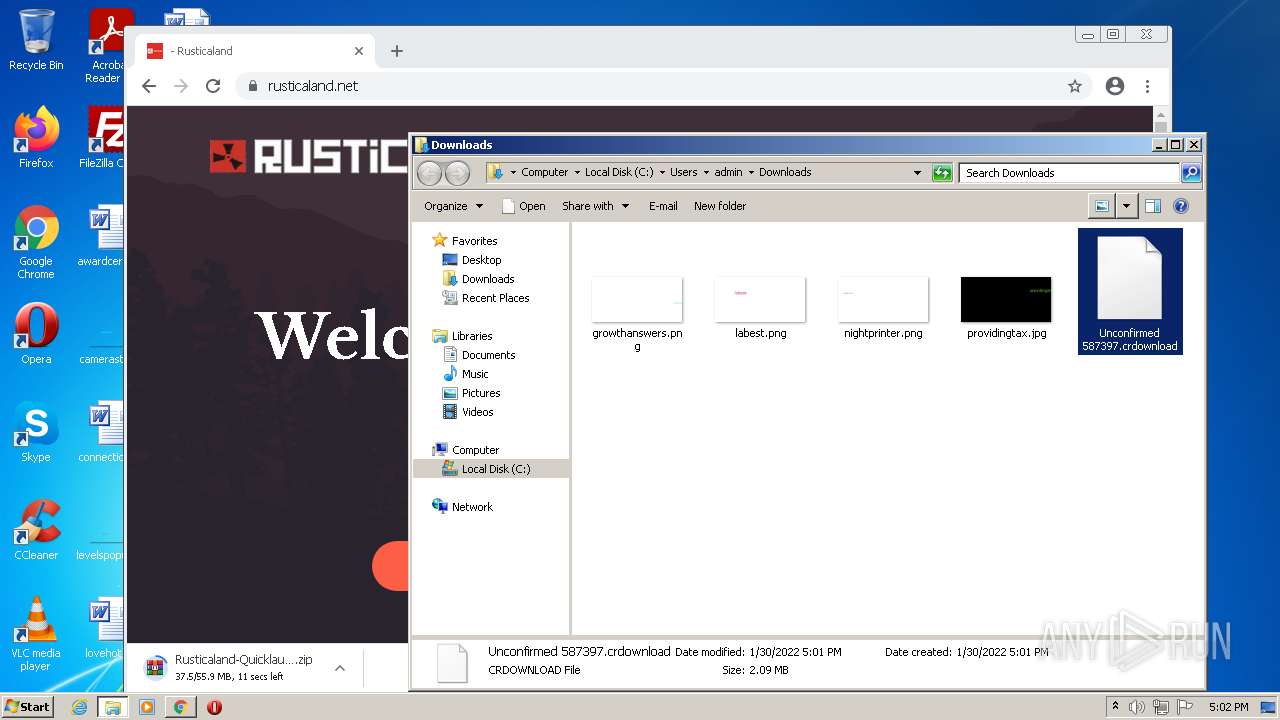Open the Firefox desktop shortcut
Screen dimensions: 1280x720
pos(36,138)
